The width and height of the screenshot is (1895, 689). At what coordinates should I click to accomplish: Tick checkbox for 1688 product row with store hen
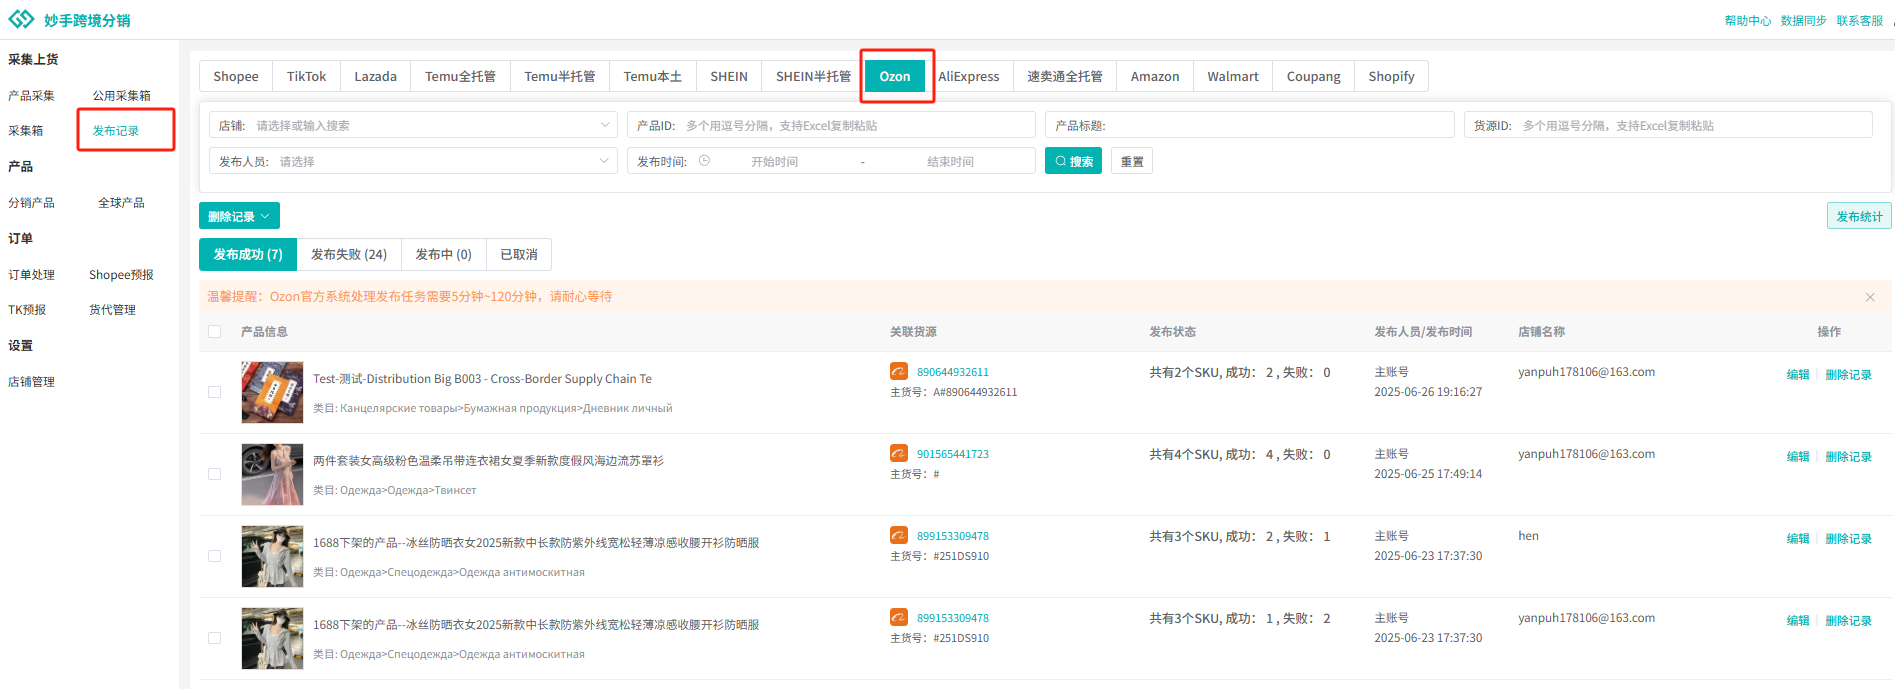(214, 556)
